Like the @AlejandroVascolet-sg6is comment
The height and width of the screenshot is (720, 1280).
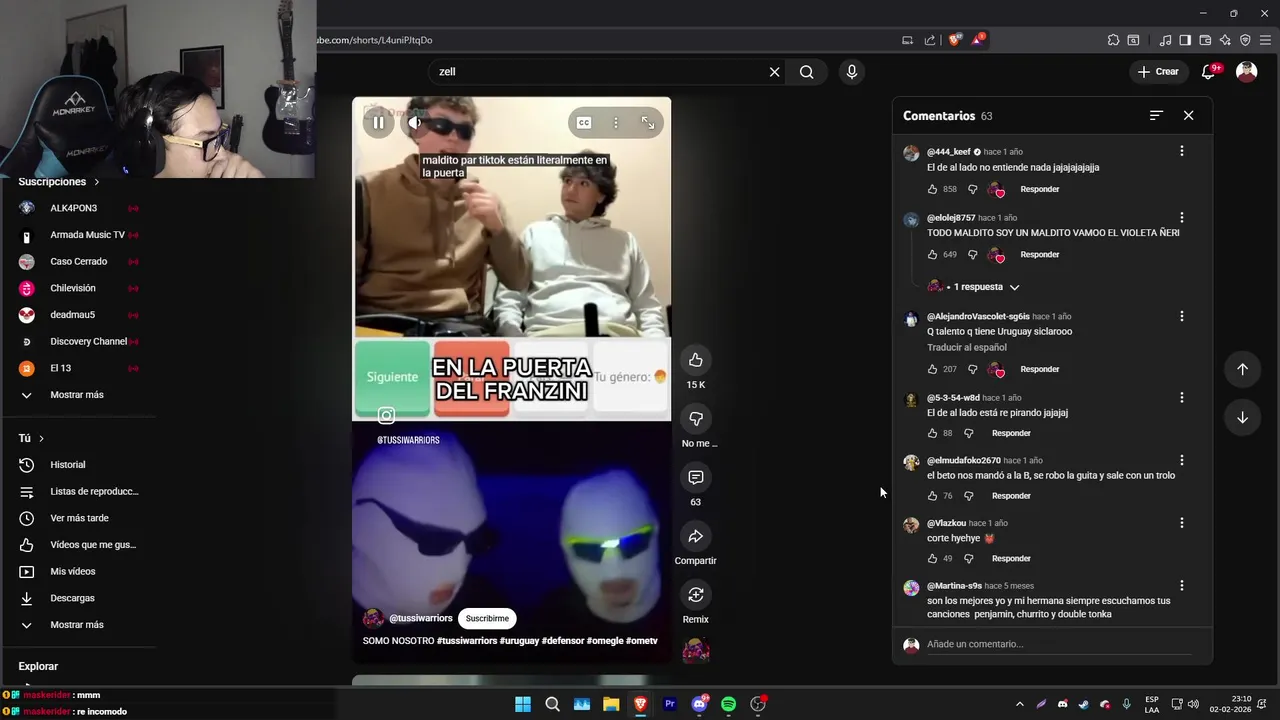click(x=932, y=369)
